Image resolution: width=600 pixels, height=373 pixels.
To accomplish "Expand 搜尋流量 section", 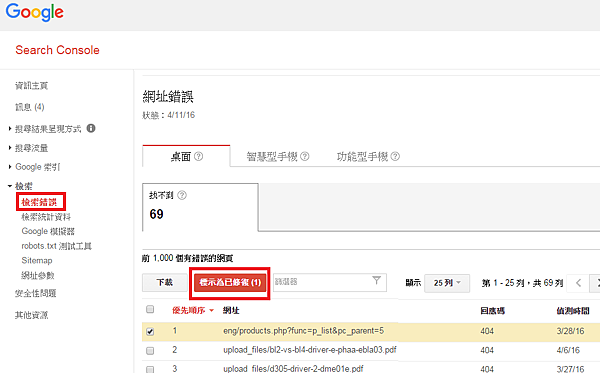I will [x=31, y=148].
